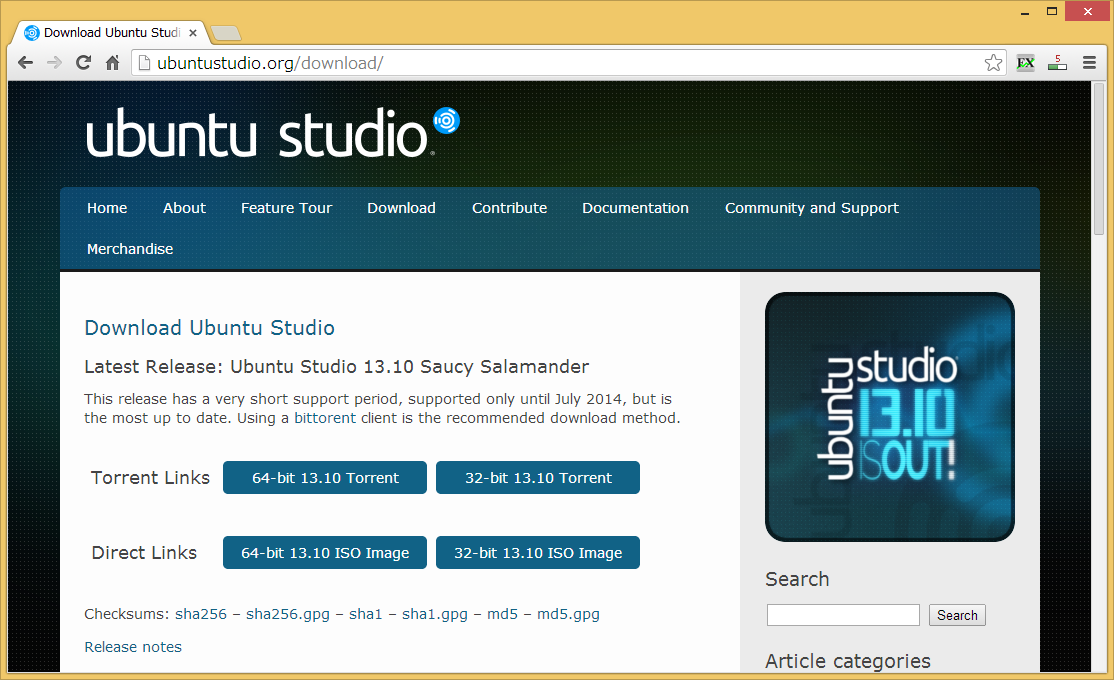
Task: Open the Feature Tour page
Action: point(286,208)
